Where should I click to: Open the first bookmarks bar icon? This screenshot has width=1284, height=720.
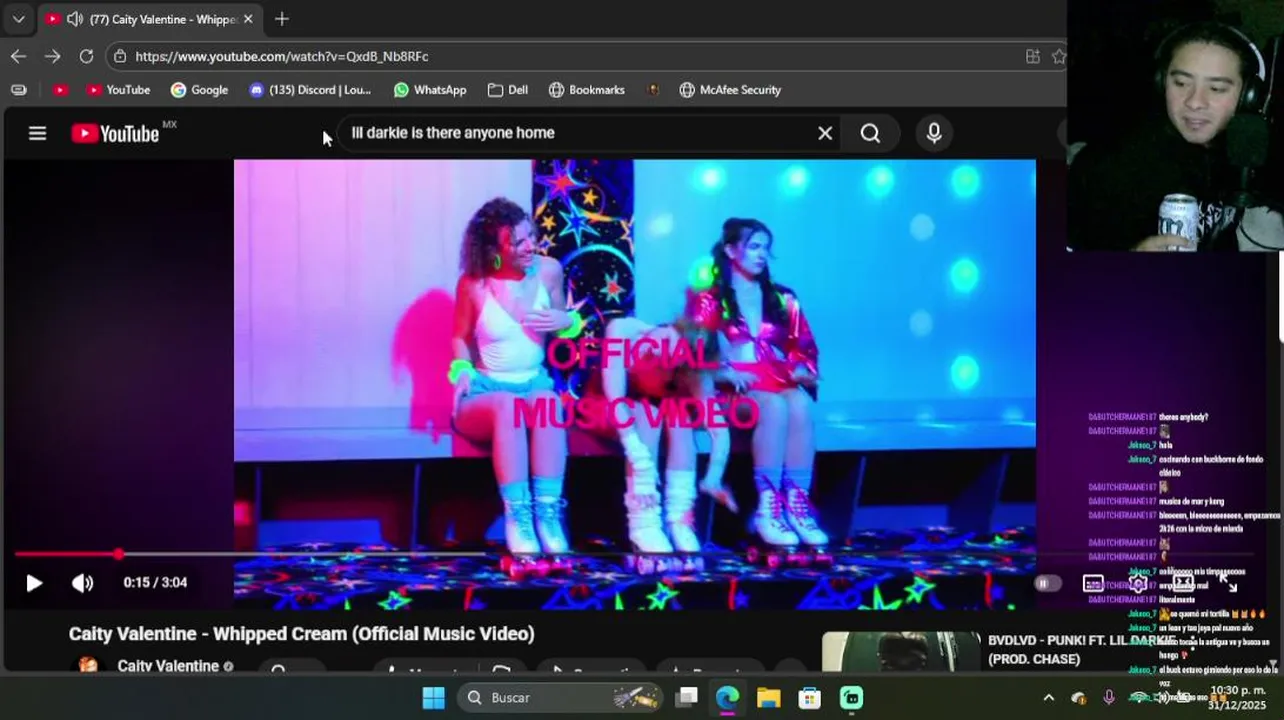tap(18, 90)
